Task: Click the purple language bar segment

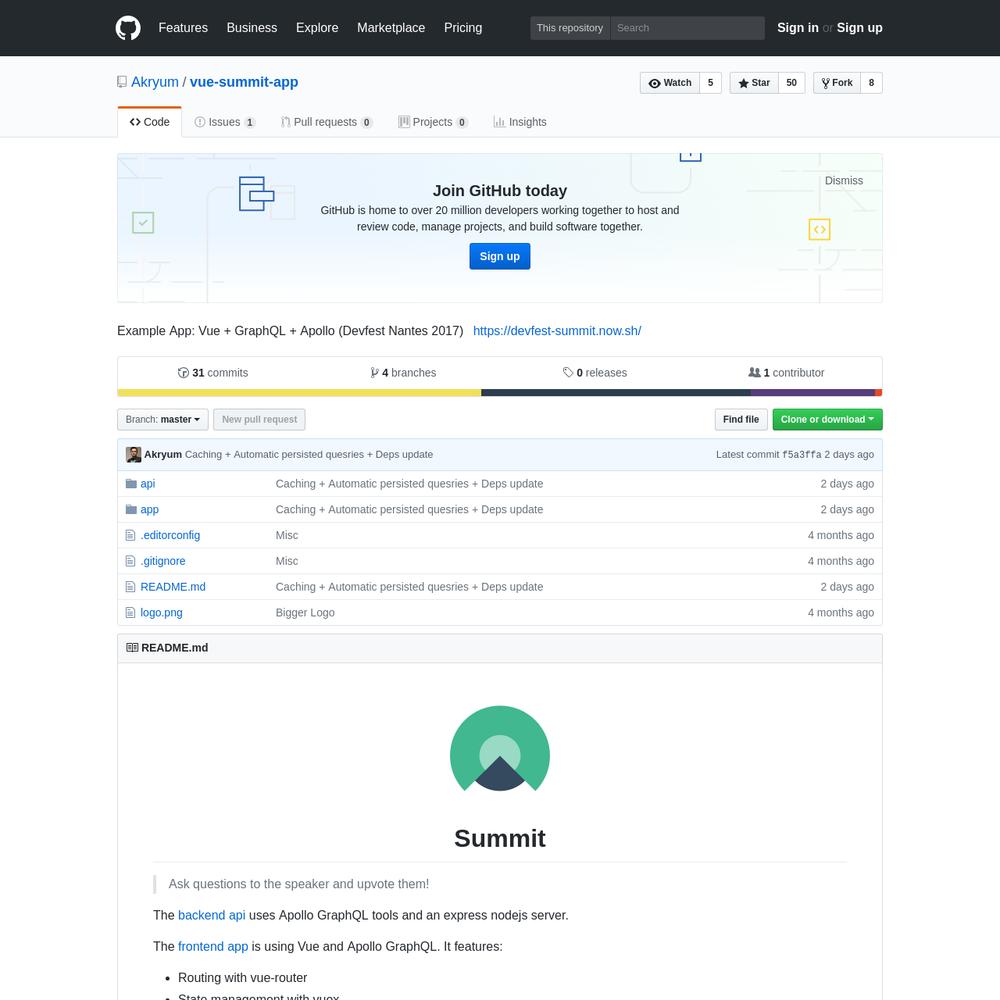Action: pyautogui.click(x=812, y=393)
